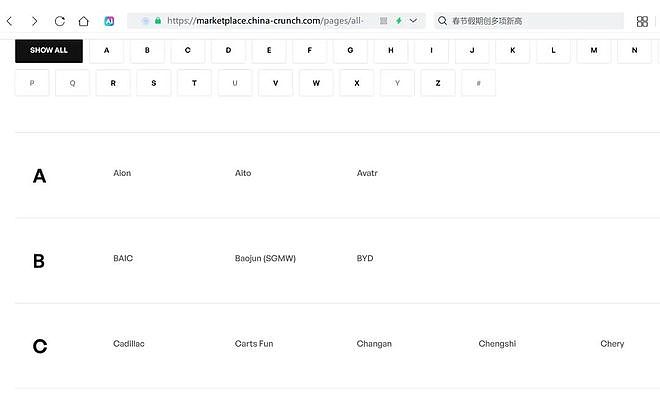
Task: Click the green padlock site security icon
Action: tap(158, 21)
